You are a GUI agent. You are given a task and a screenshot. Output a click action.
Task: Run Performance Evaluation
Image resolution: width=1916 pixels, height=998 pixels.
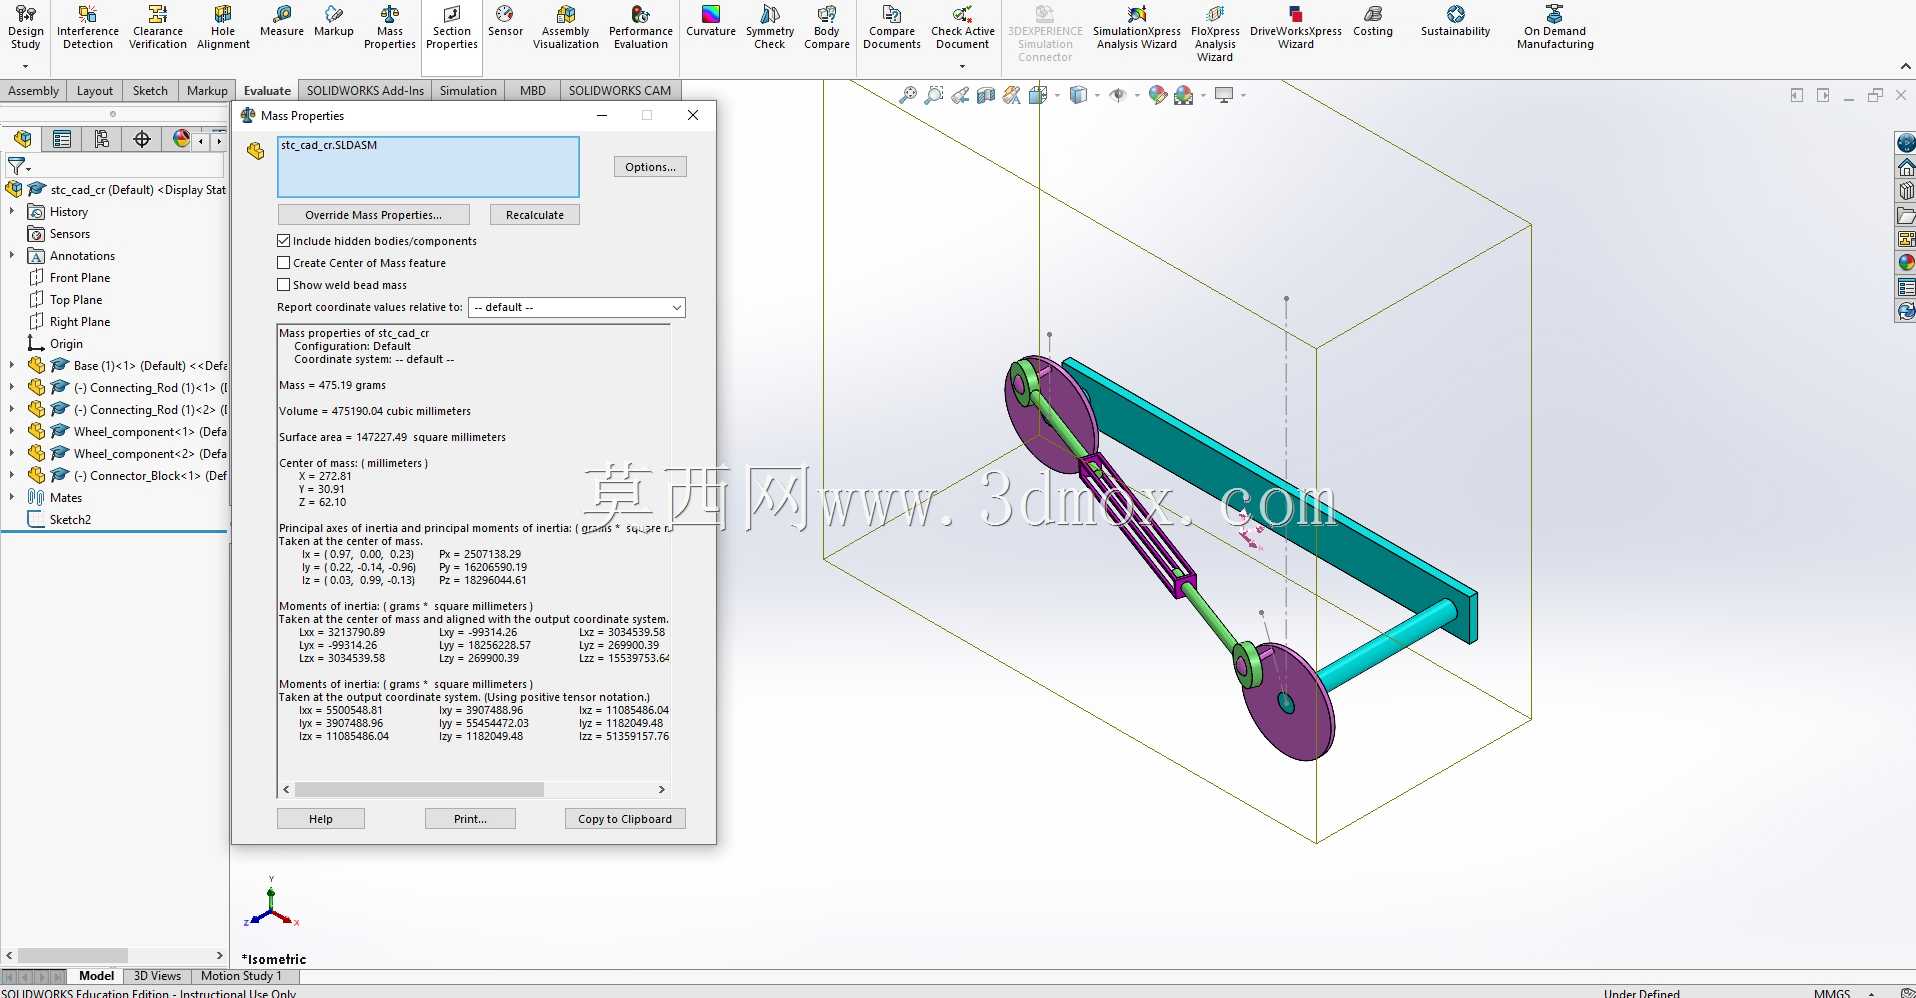(x=641, y=27)
